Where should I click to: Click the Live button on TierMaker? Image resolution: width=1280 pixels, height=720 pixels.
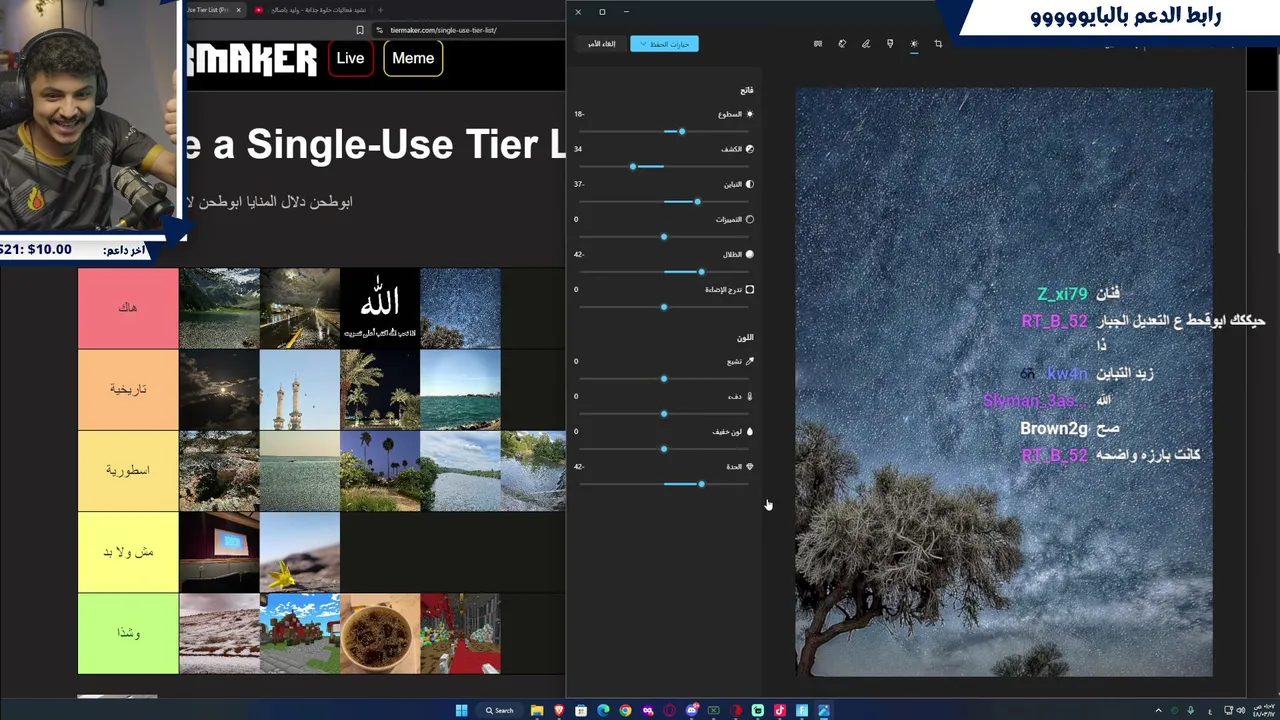pos(350,58)
